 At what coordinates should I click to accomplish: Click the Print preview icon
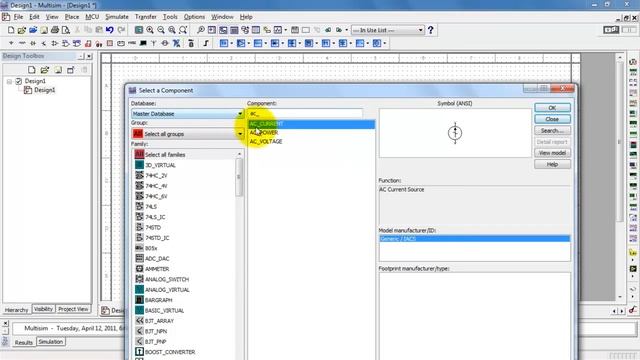coord(66,30)
